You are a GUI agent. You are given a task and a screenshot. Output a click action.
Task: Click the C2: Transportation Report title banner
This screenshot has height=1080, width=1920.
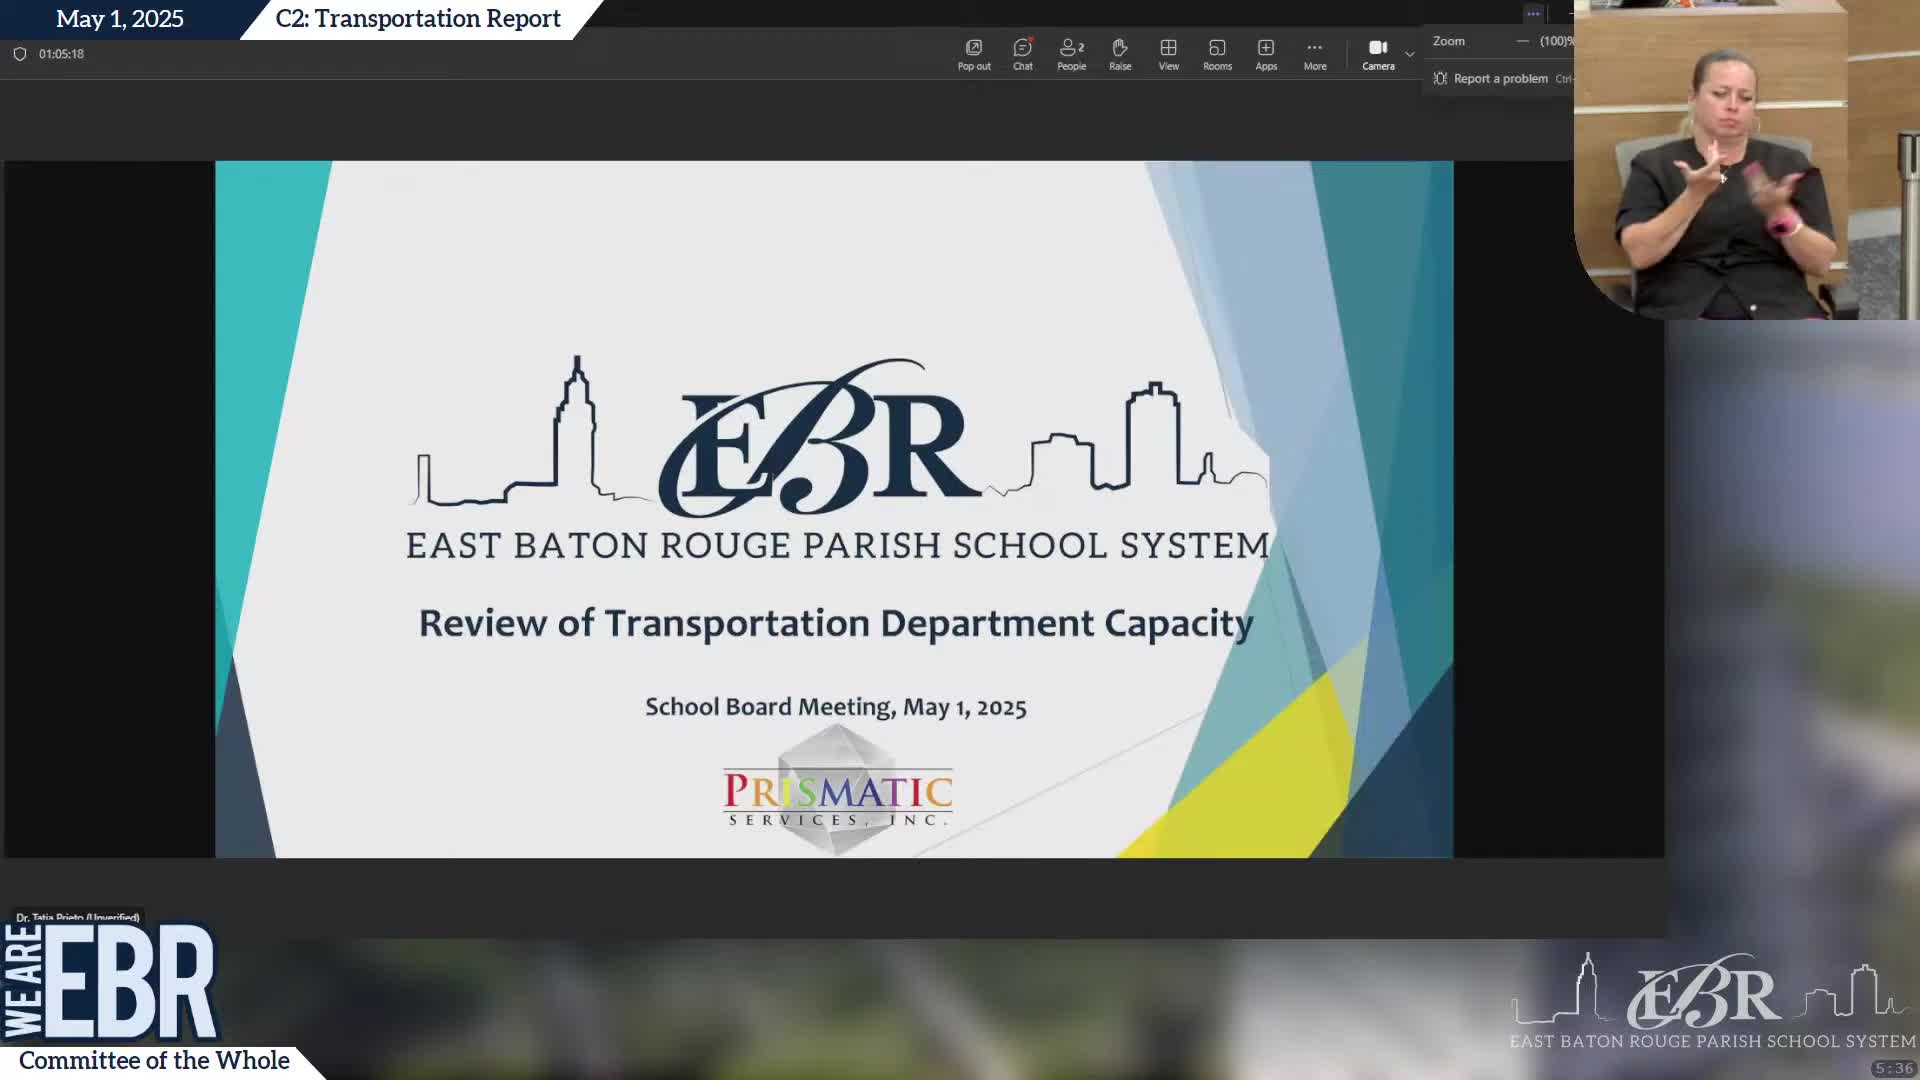click(x=417, y=18)
